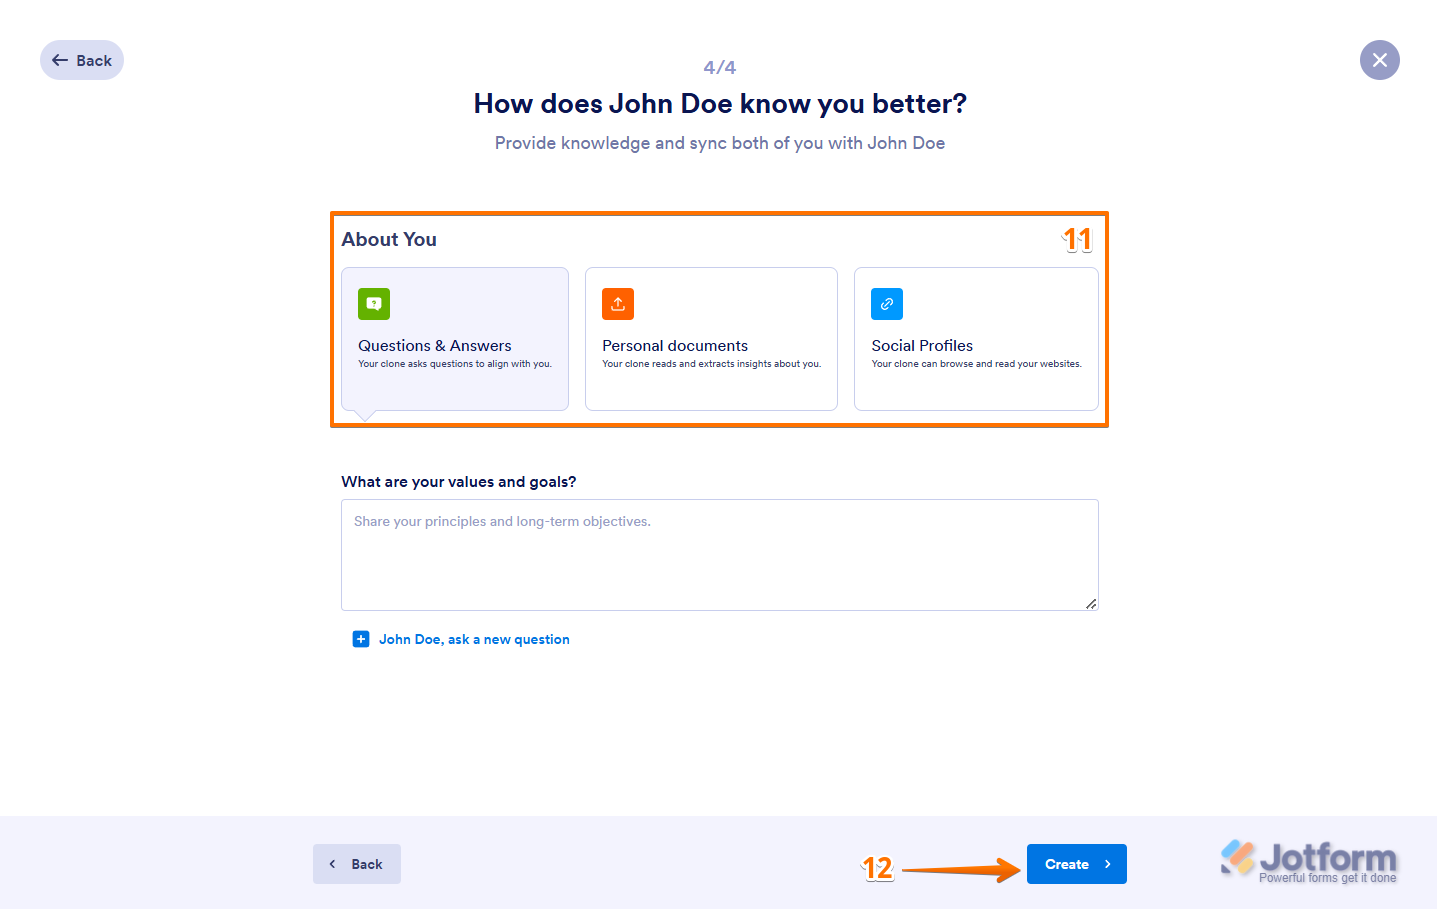Click the left chevron on the bottom Back button
The width and height of the screenshot is (1437, 909).
pyautogui.click(x=332, y=864)
